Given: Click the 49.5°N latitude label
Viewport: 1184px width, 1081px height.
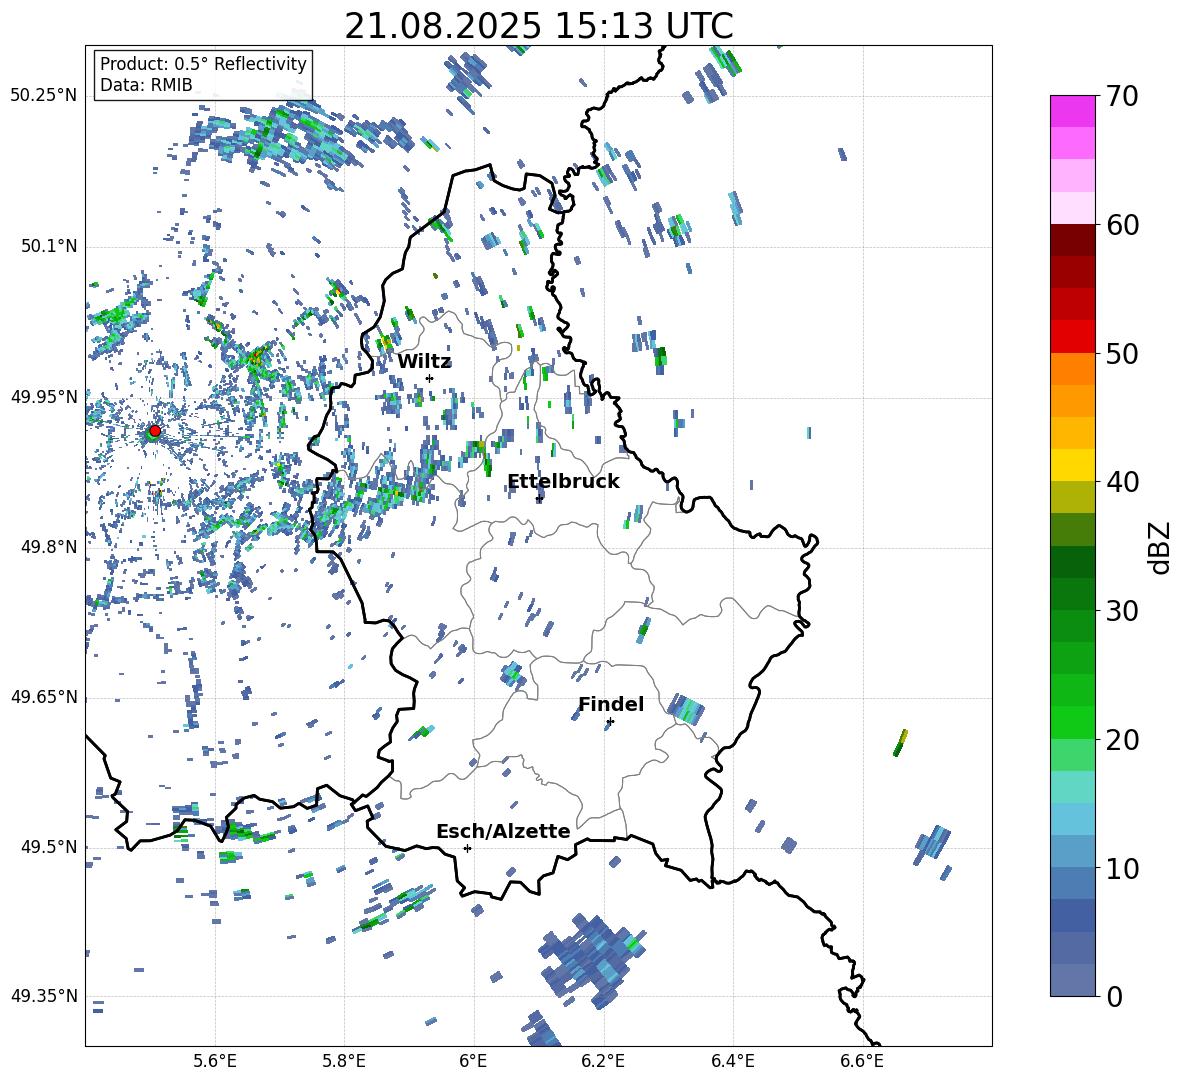Looking at the screenshot, I should pos(49,846).
